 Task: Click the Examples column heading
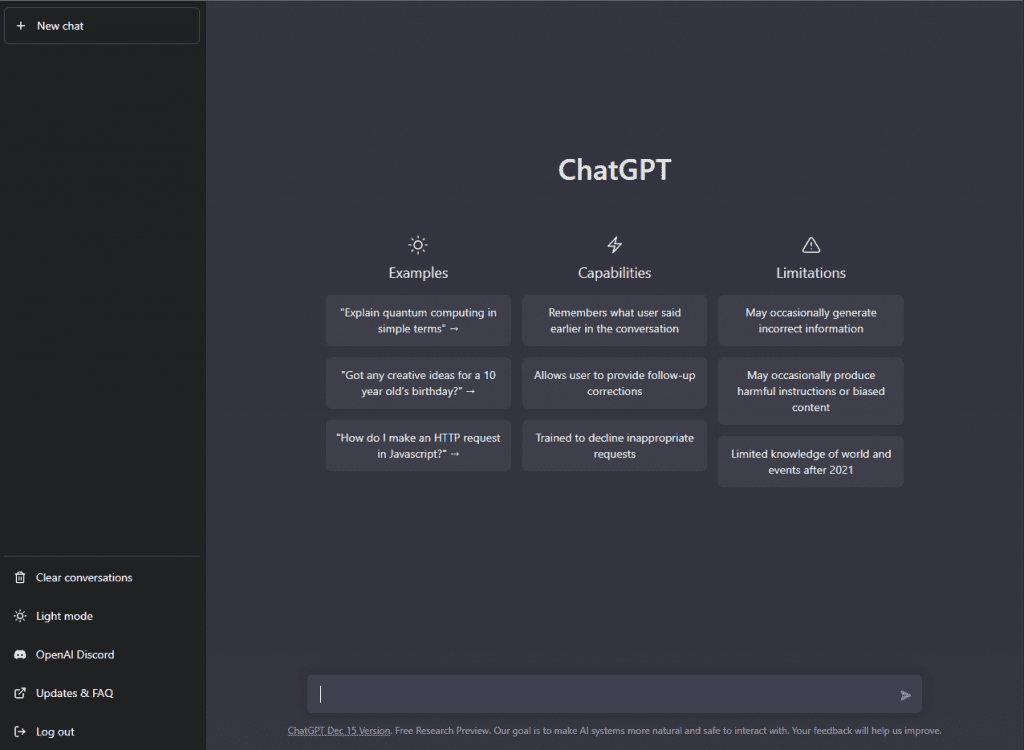tap(418, 273)
